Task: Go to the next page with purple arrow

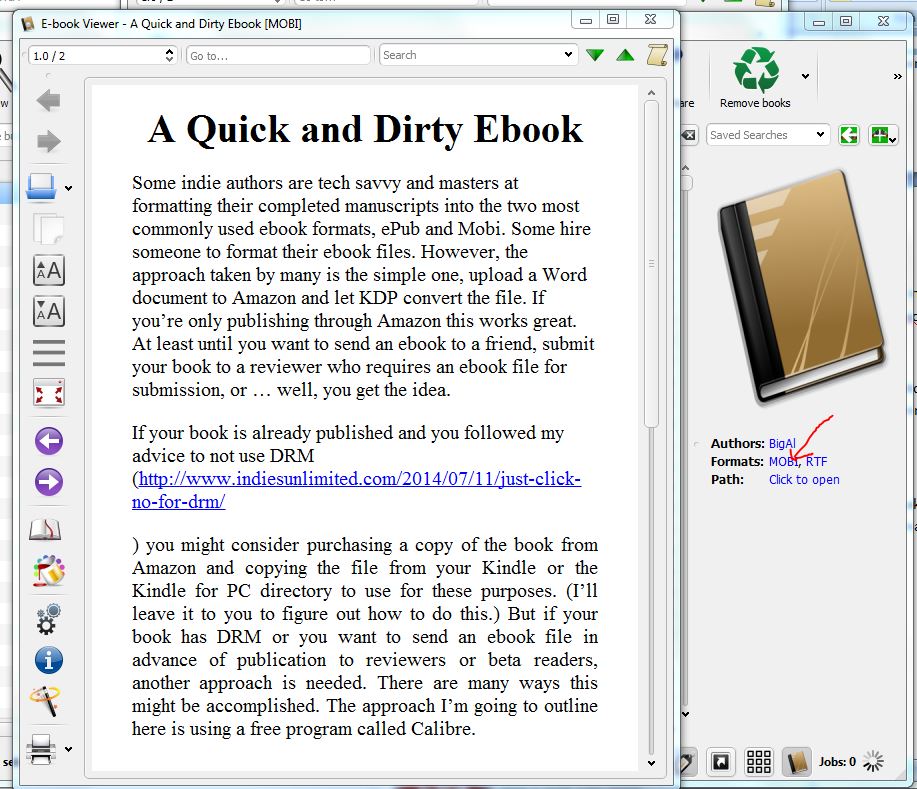Action: [x=48, y=483]
